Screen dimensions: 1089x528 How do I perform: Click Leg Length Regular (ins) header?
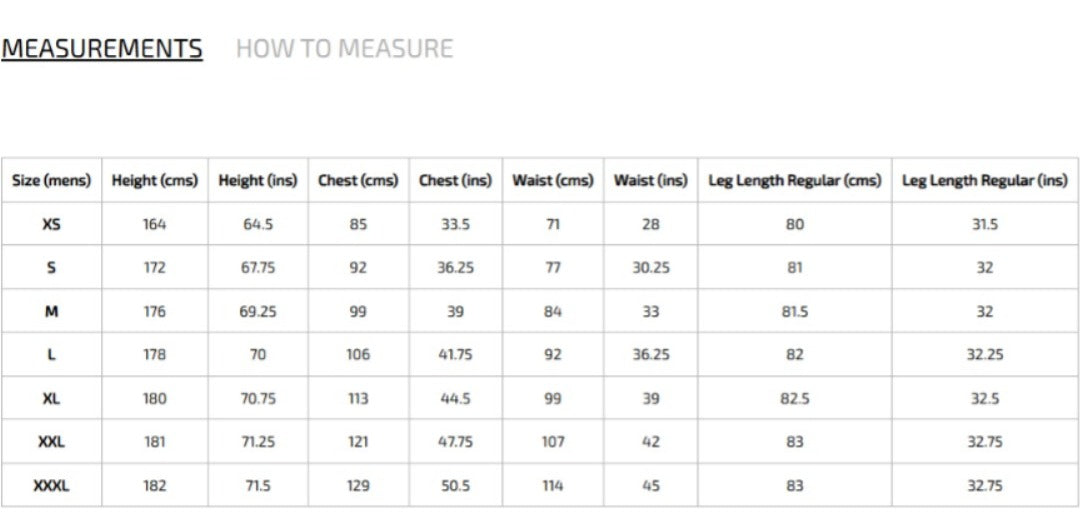(x=985, y=181)
